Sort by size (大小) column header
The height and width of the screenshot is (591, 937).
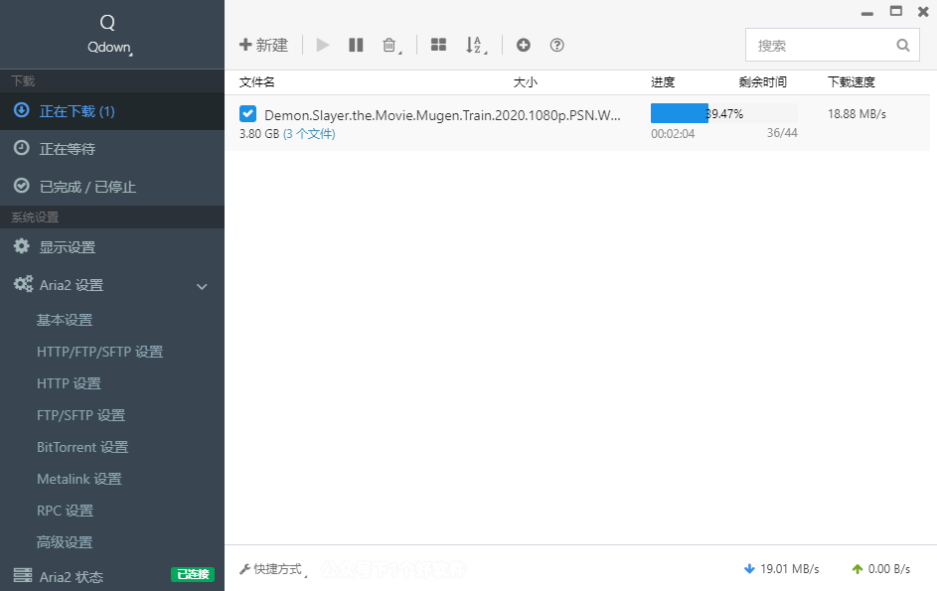coord(525,82)
